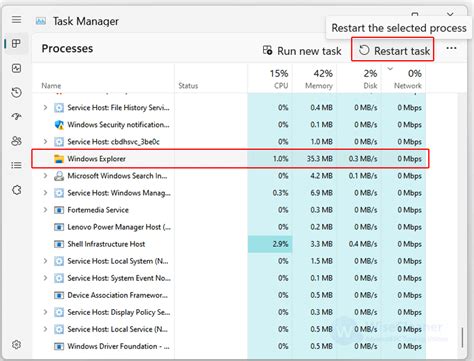The image size is (474, 361).
Task: Click the vertical scrollbar thumb
Action: pyautogui.click(x=462, y=338)
